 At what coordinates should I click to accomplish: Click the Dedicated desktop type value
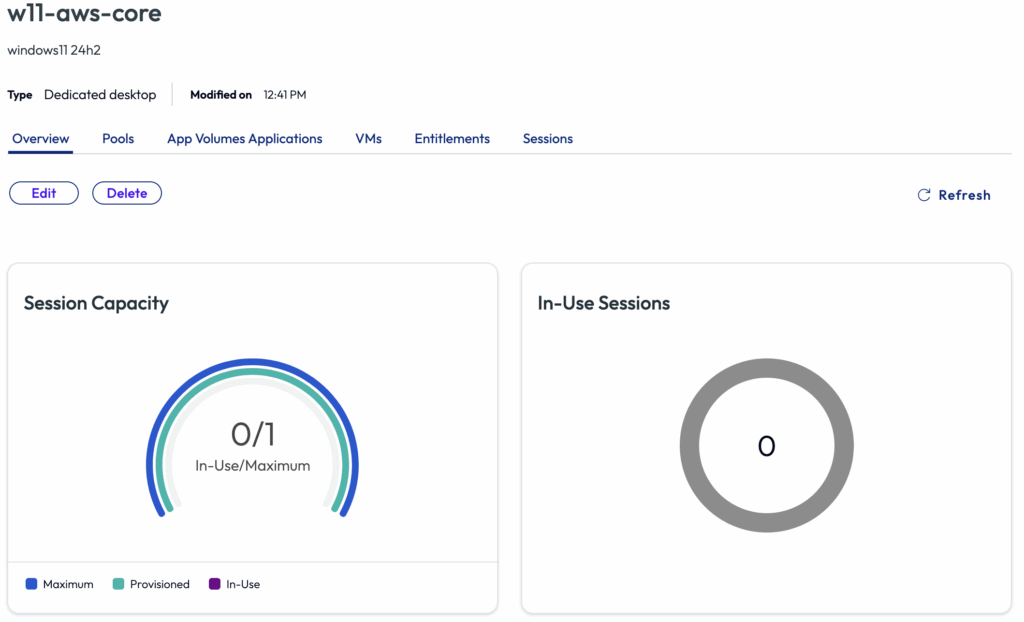click(100, 95)
